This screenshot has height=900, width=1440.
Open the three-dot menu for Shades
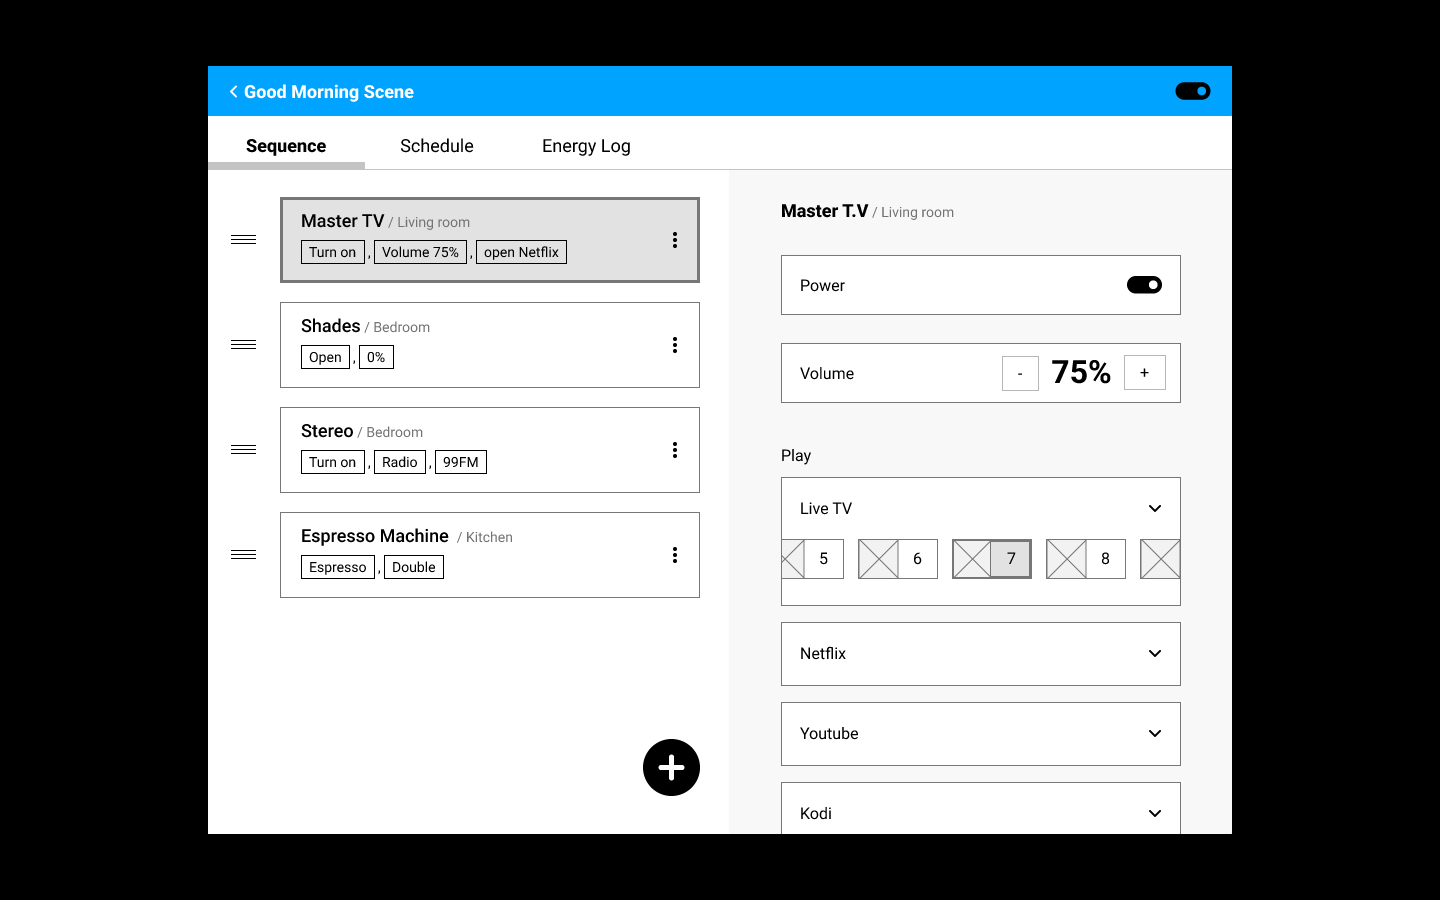[675, 345]
